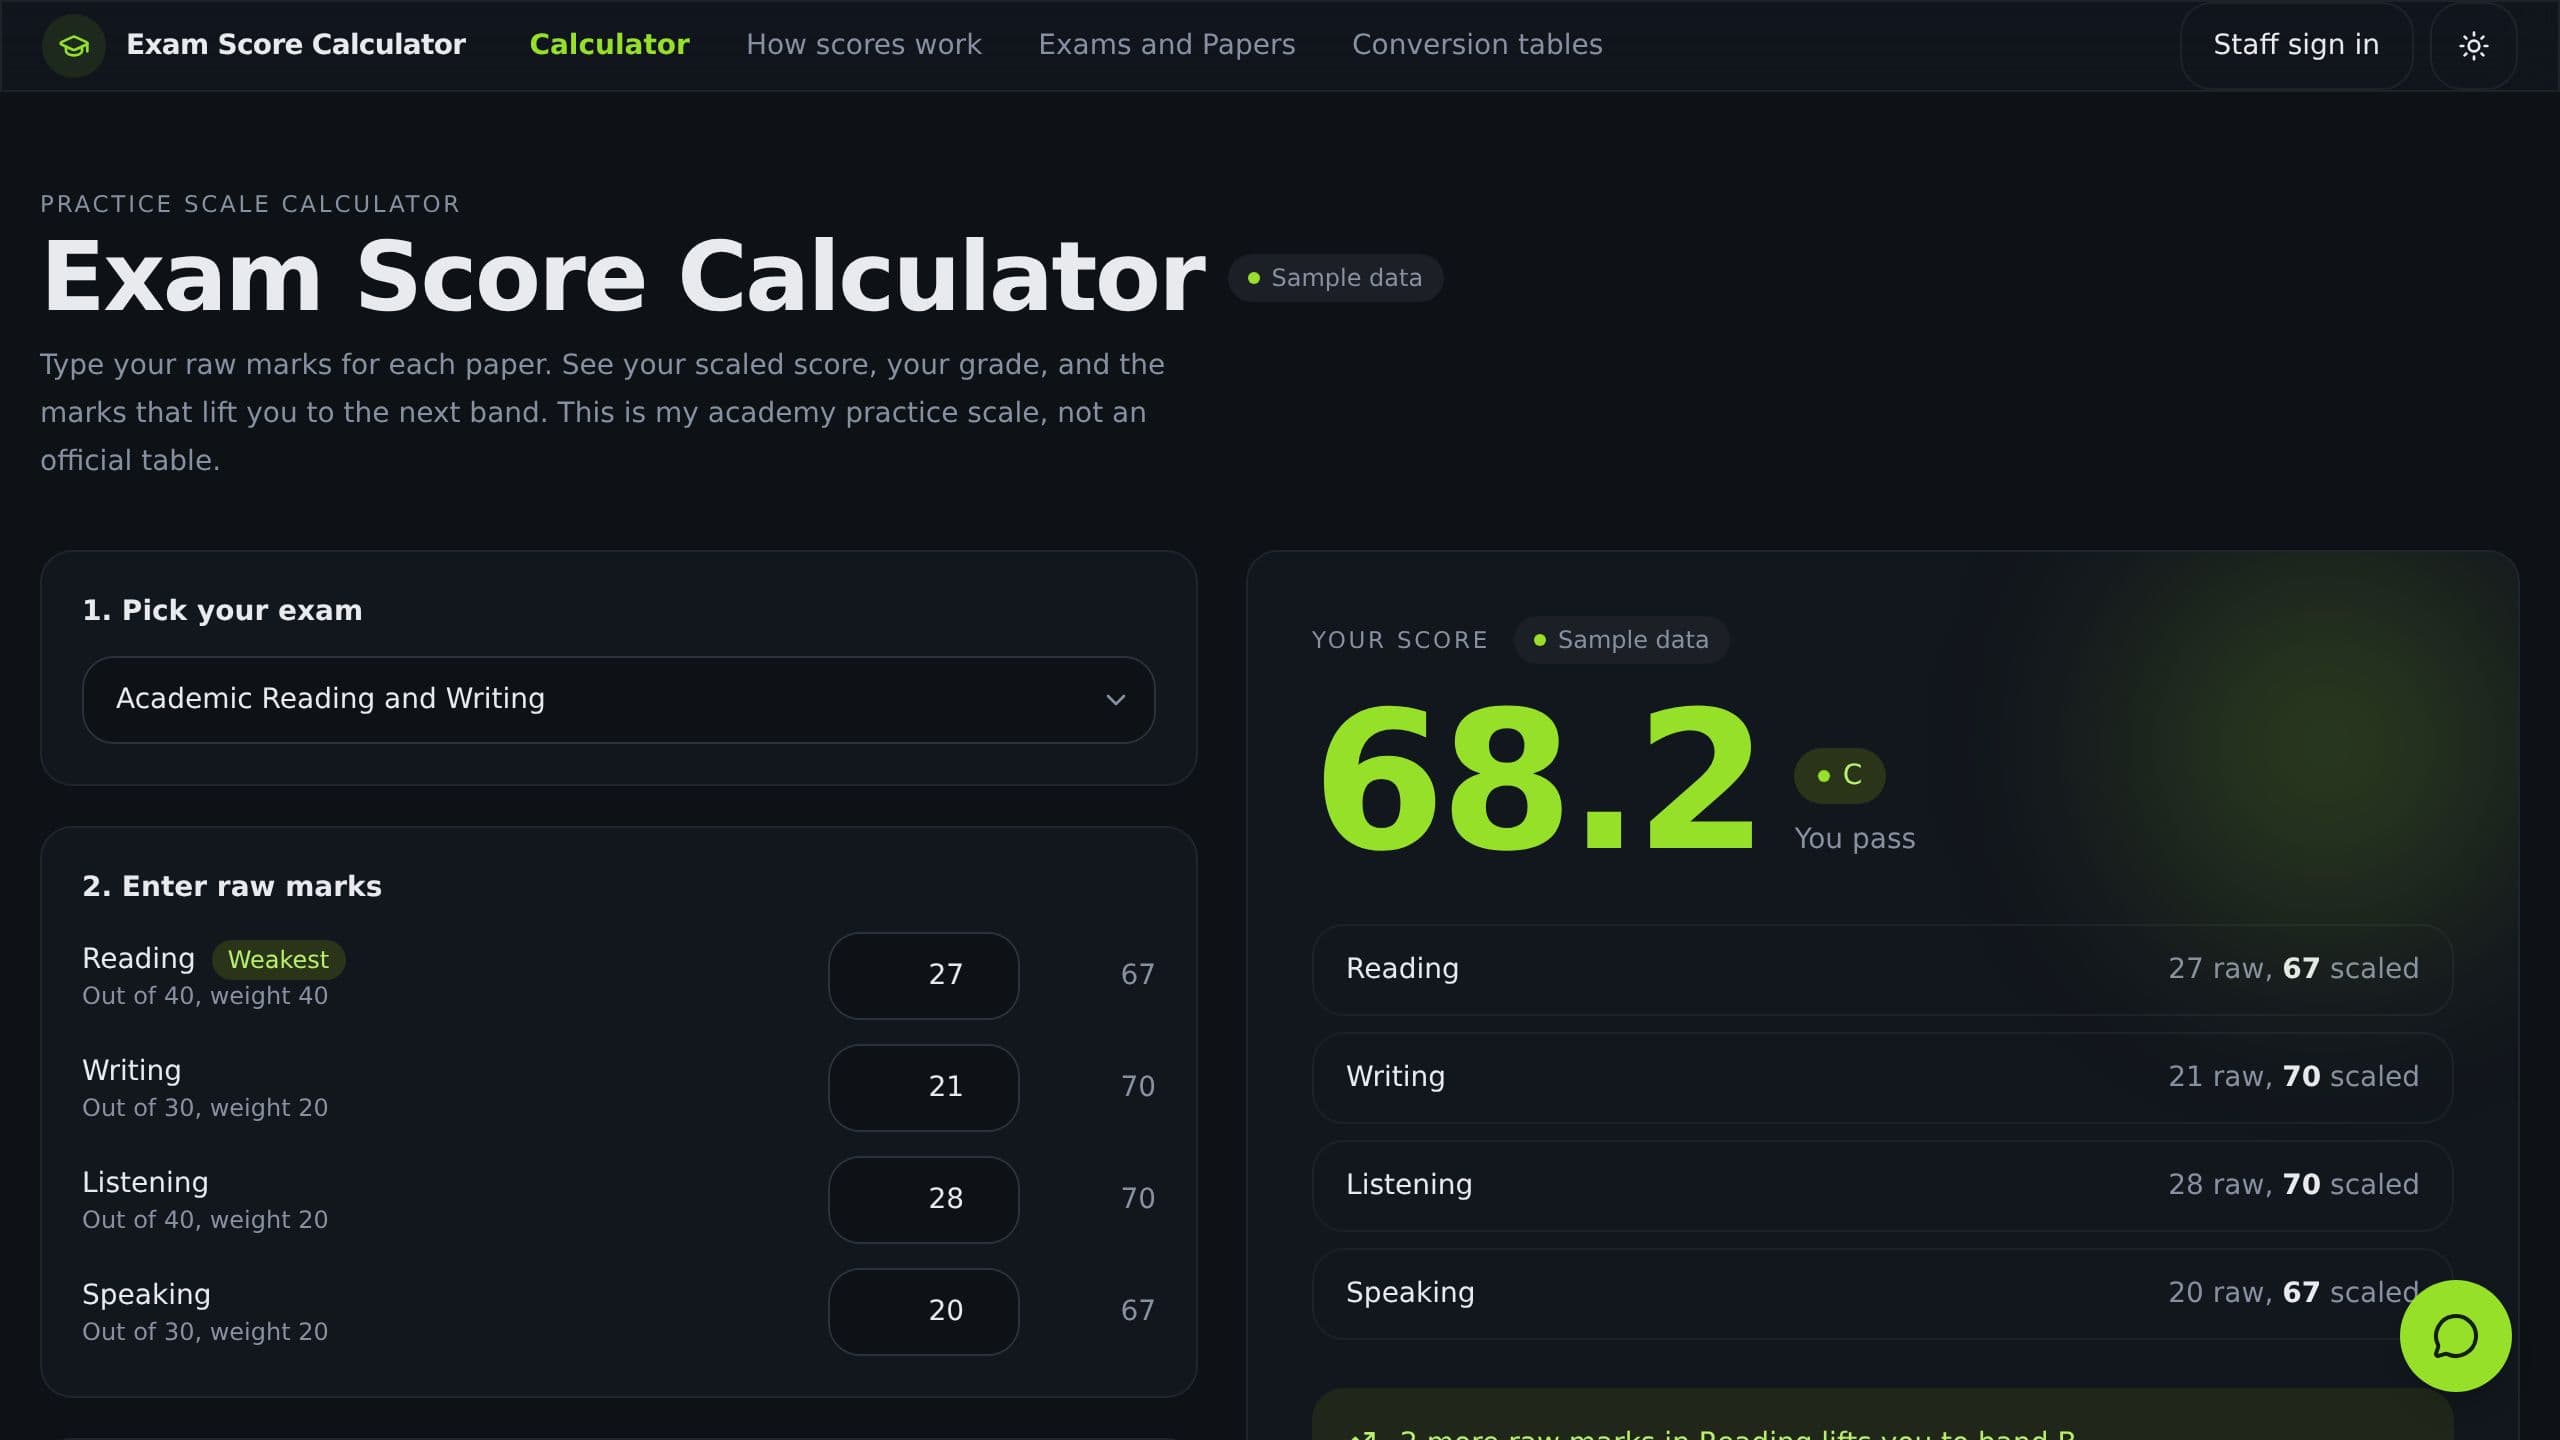Viewport: 2560px width, 1440px height.
Task: Click the YOUR SCORE label
Action: coord(1399,640)
